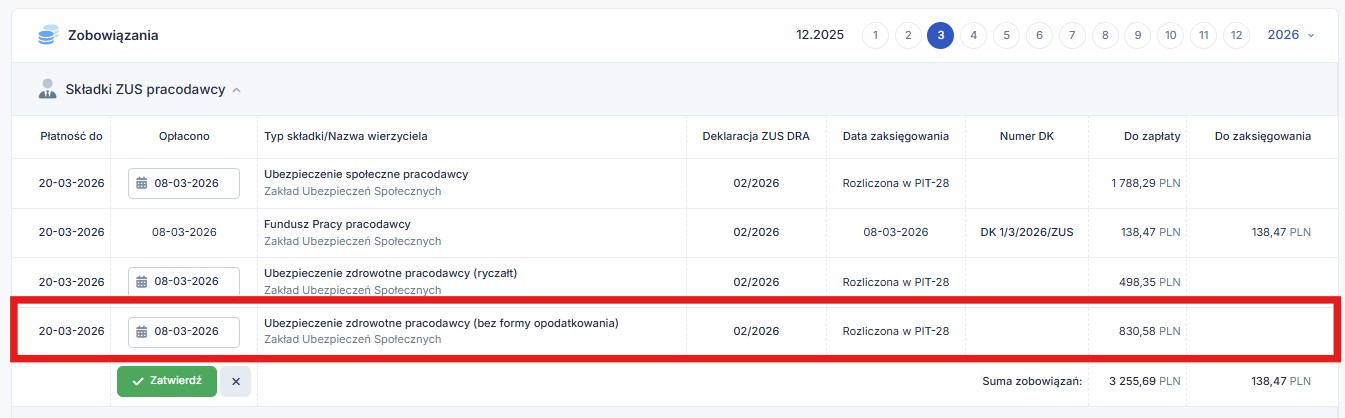This screenshot has height=418, width=1345.
Task: Click calendar icon in Ubezpieczenie społeczne row
Action: tap(141, 184)
